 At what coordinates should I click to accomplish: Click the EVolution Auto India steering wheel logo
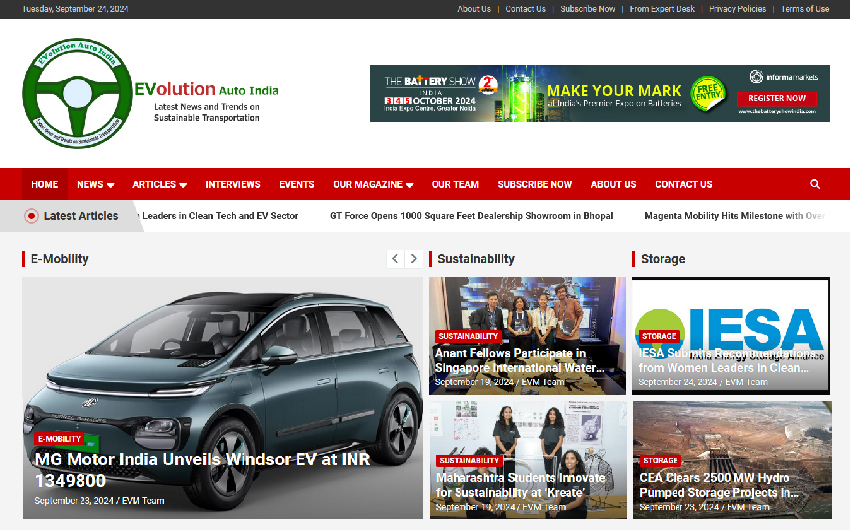[x=78, y=93]
